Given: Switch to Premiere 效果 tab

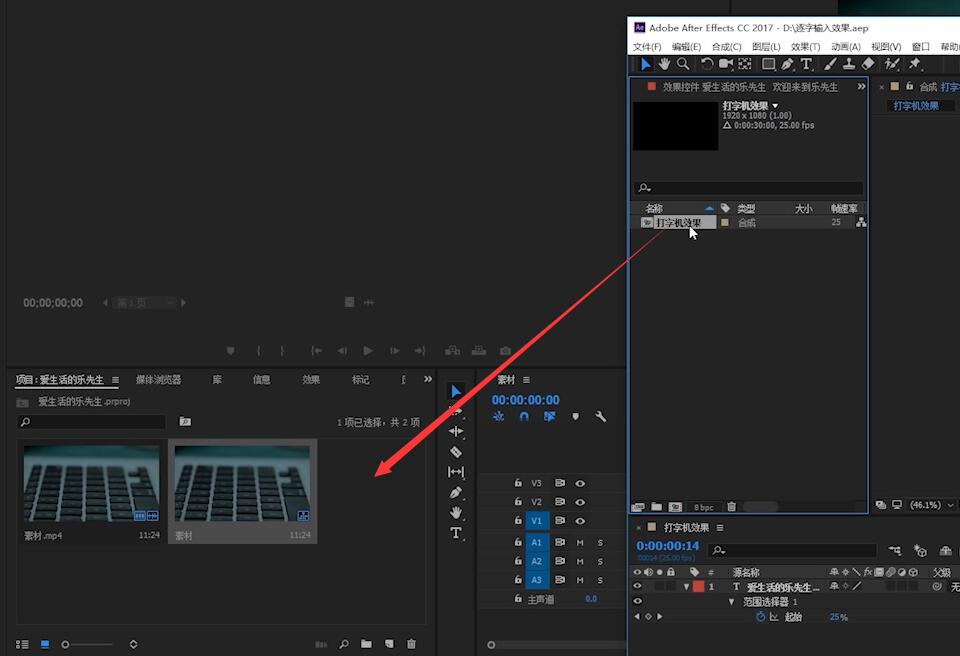Looking at the screenshot, I should (x=311, y=380).
